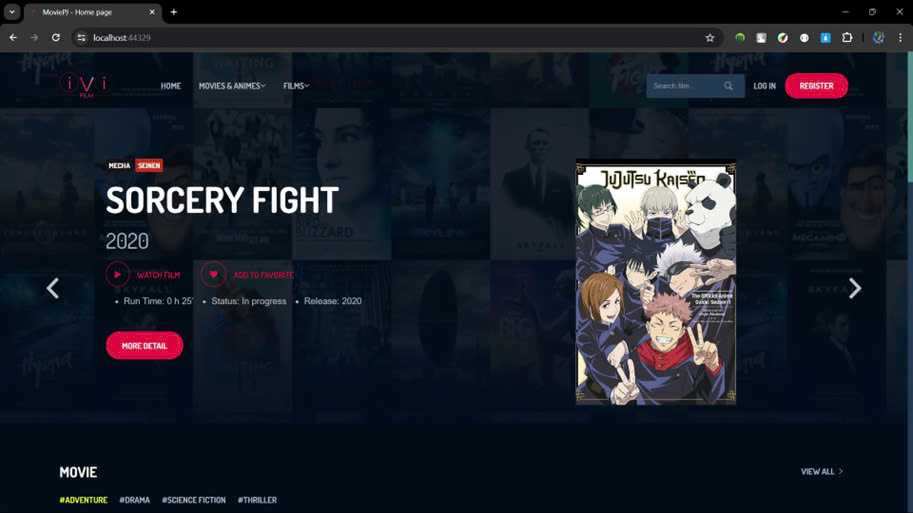Viewport: 913px width, 513px height.
Task: Select the MoviePJ - Home page tab
Action: pos(93,12)
